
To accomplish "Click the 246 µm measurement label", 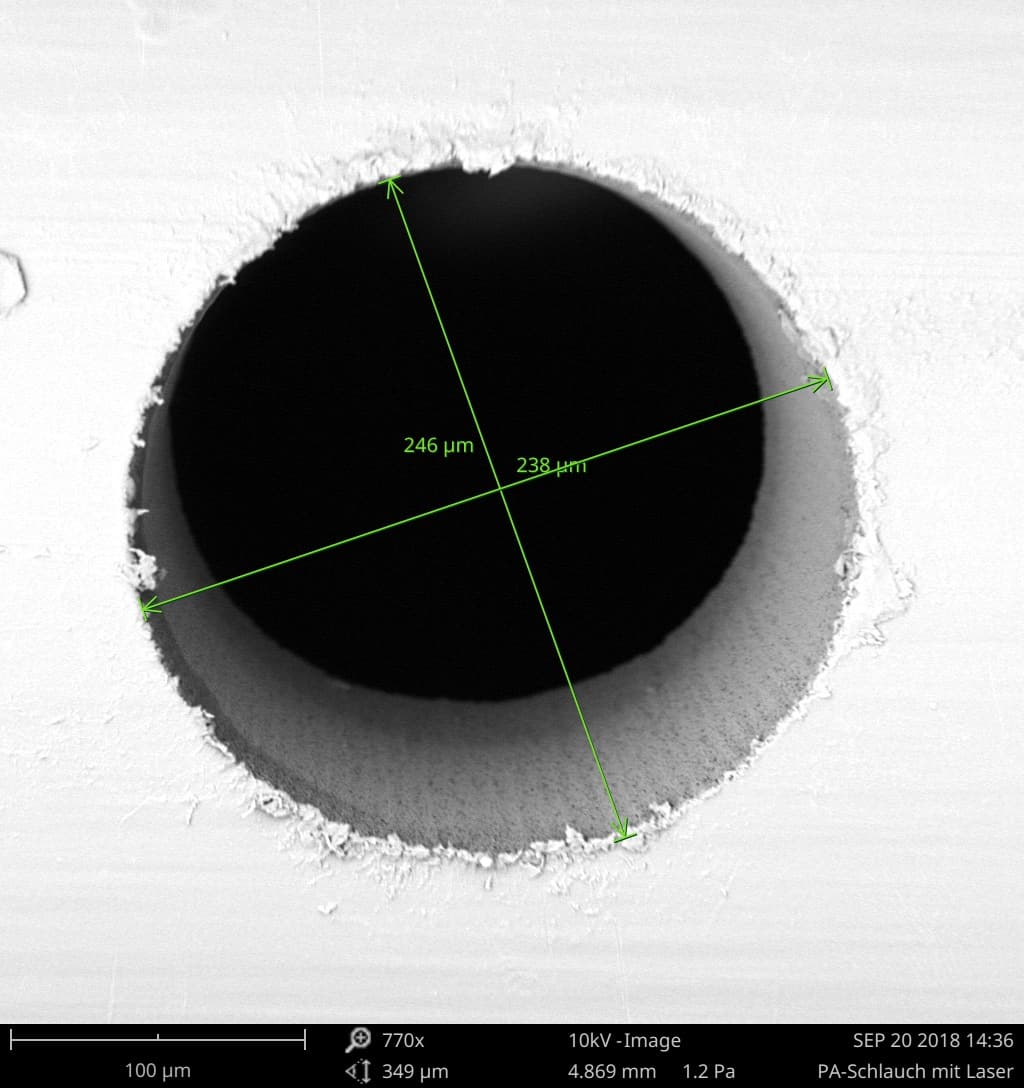I will tap(438, 445).
